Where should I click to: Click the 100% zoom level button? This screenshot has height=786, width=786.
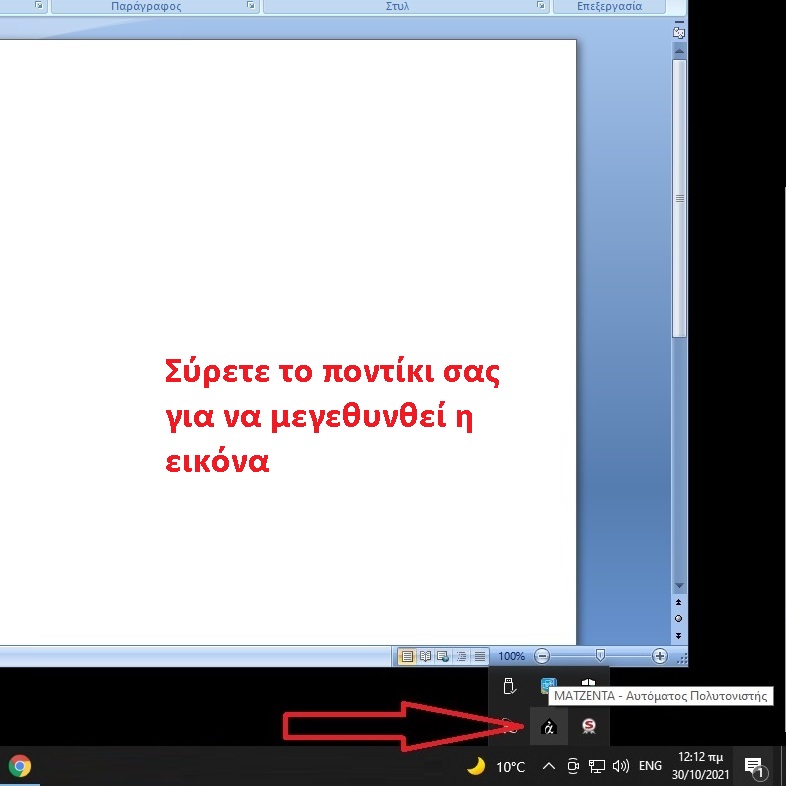tap(511, 656)
